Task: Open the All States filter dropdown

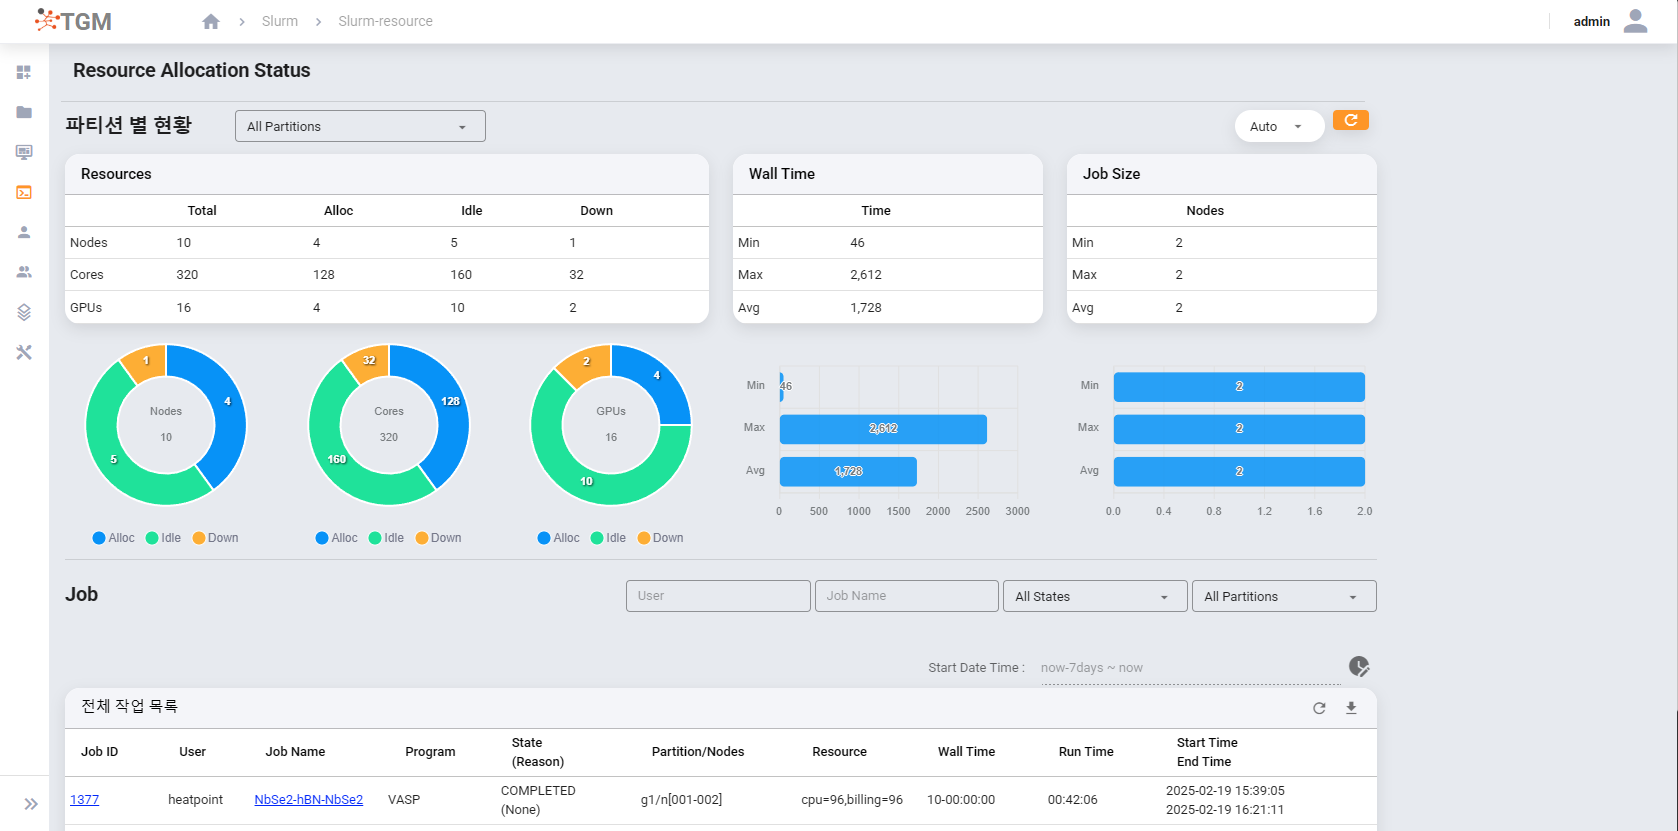Action: click(1094, 596)
